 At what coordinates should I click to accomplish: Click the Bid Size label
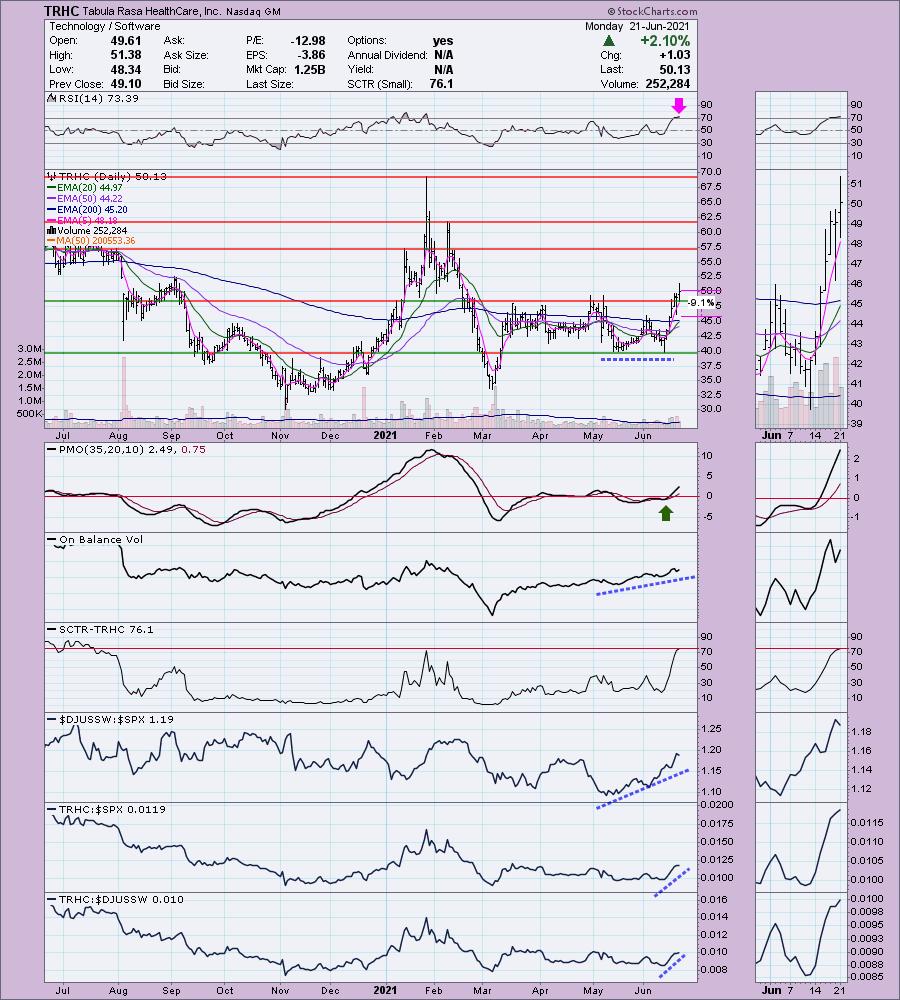pos(184,84)
